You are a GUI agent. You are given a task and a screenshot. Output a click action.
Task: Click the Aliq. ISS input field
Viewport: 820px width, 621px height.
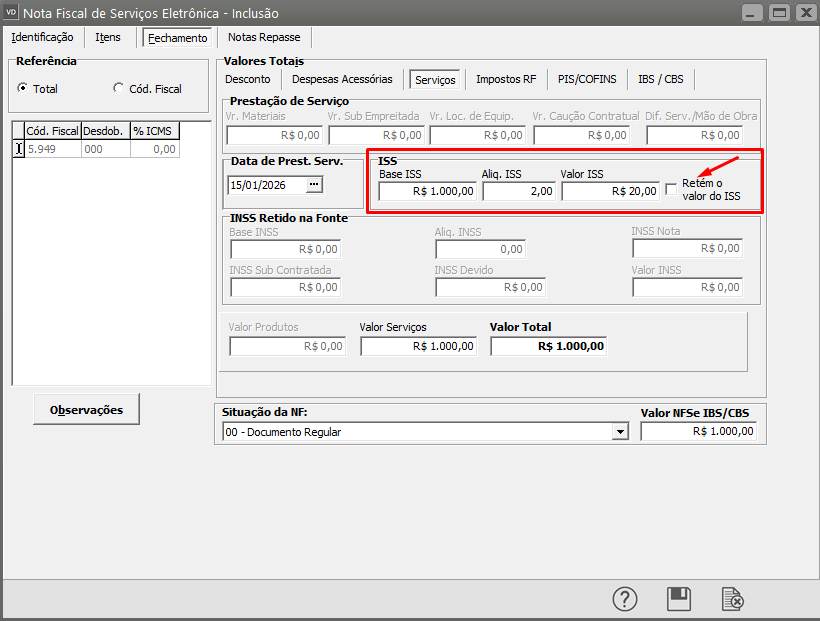(x=518, y=191)
